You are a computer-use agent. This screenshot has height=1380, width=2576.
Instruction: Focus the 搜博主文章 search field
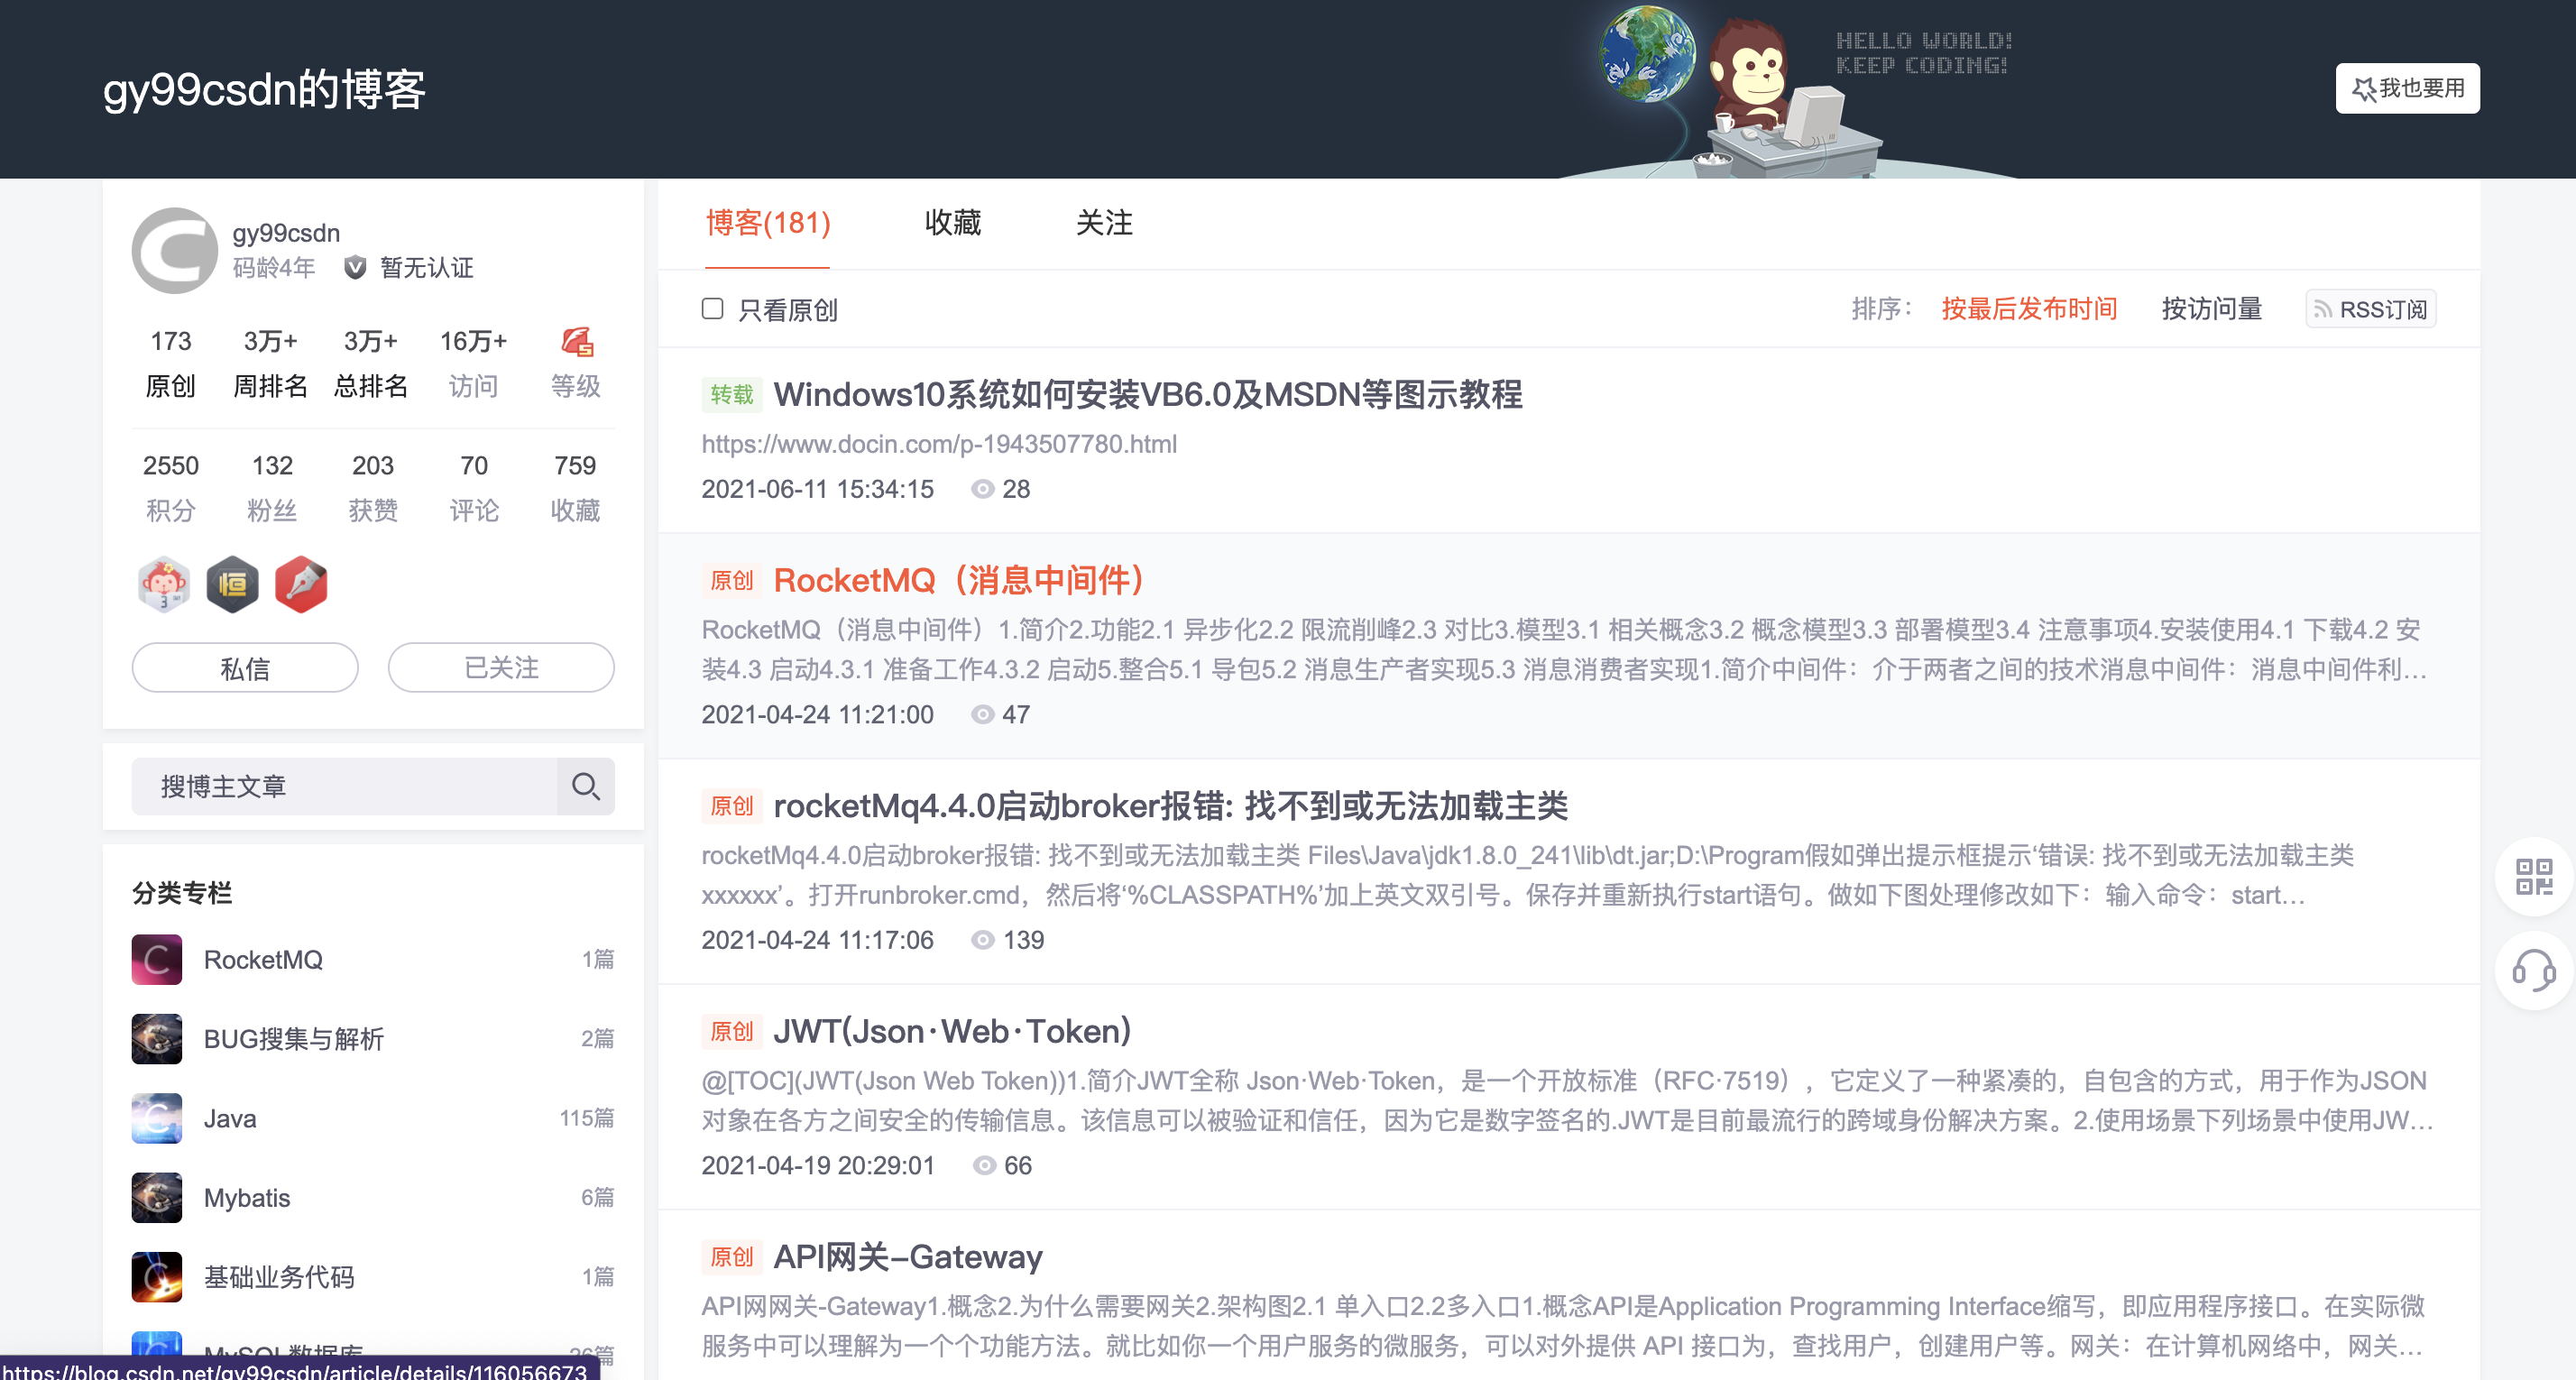(344, 786)
